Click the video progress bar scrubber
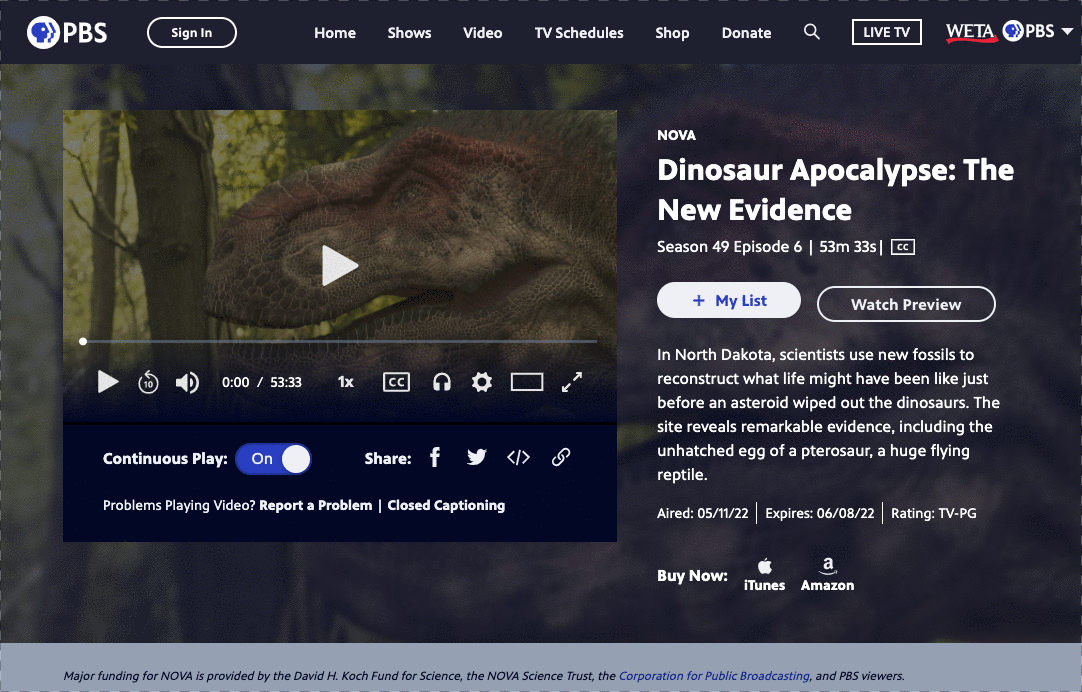1082x692 pixels. tap(83, 341)
